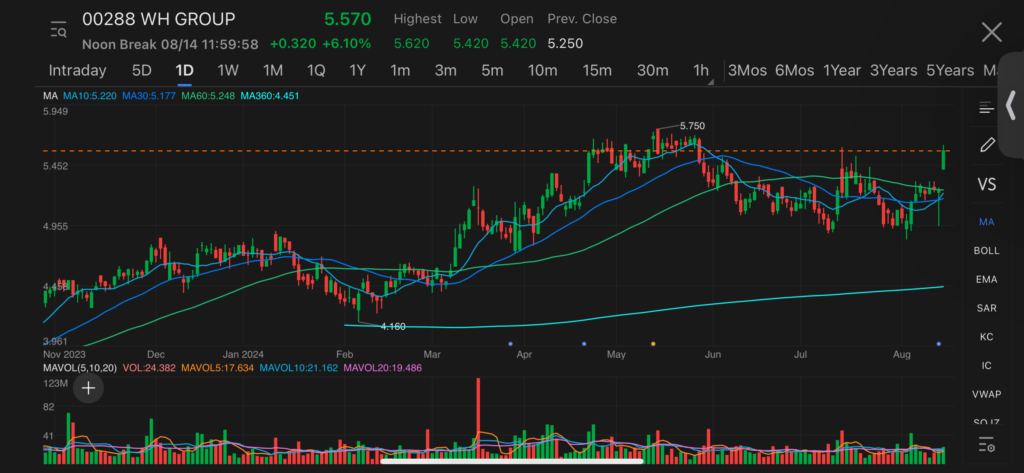This screenshot has height=473, width=1024.
Task: Toggle the SAR indicator
Action: click(x=986, y=308)
